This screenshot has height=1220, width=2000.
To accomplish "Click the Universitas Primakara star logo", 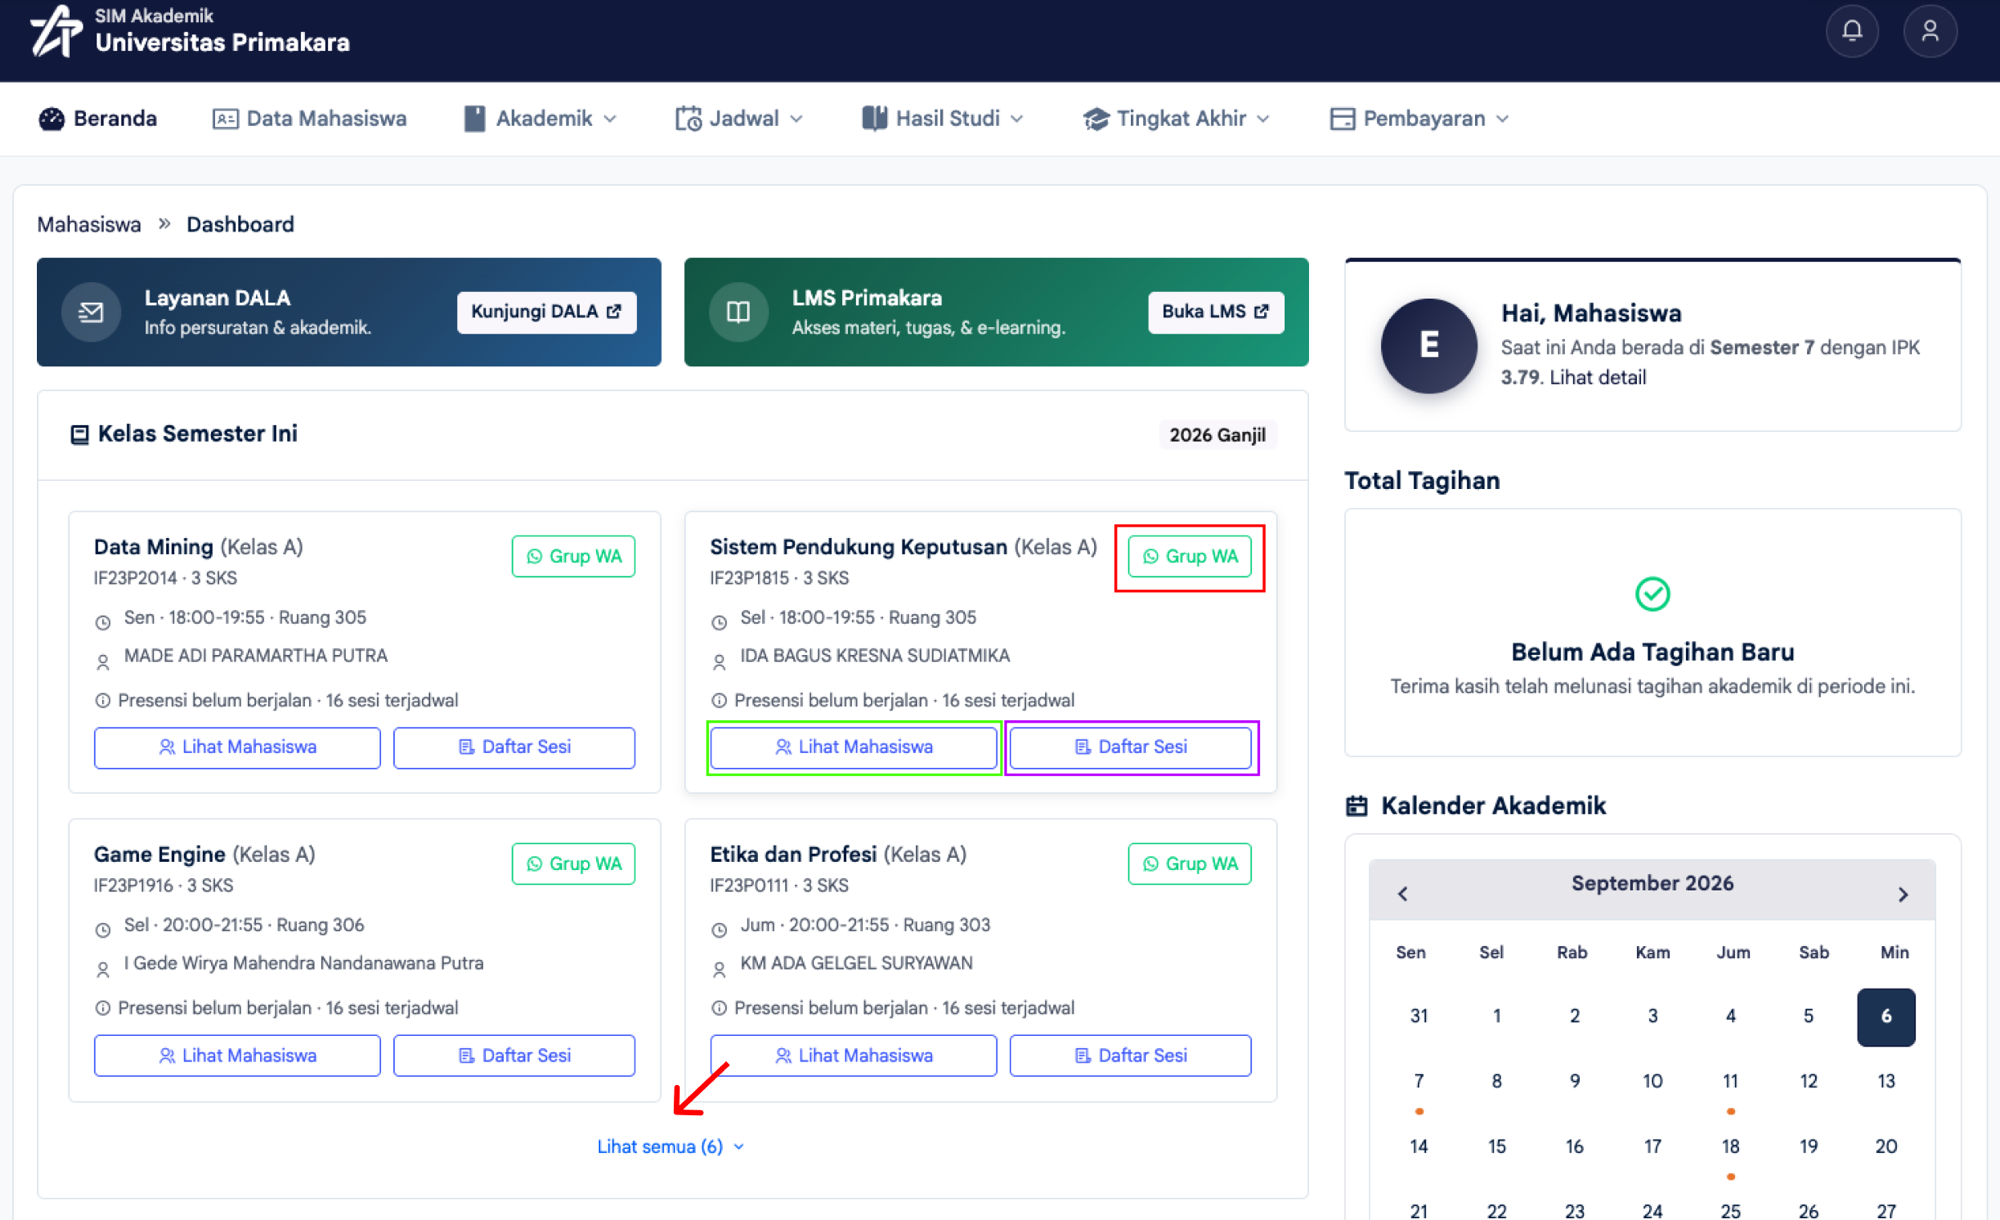I will [55, 31].
